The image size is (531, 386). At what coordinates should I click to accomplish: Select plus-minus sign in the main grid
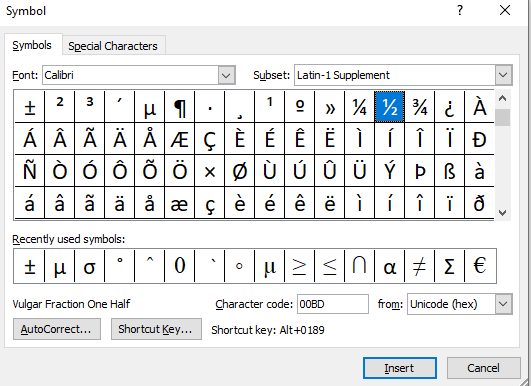(29, 107)
